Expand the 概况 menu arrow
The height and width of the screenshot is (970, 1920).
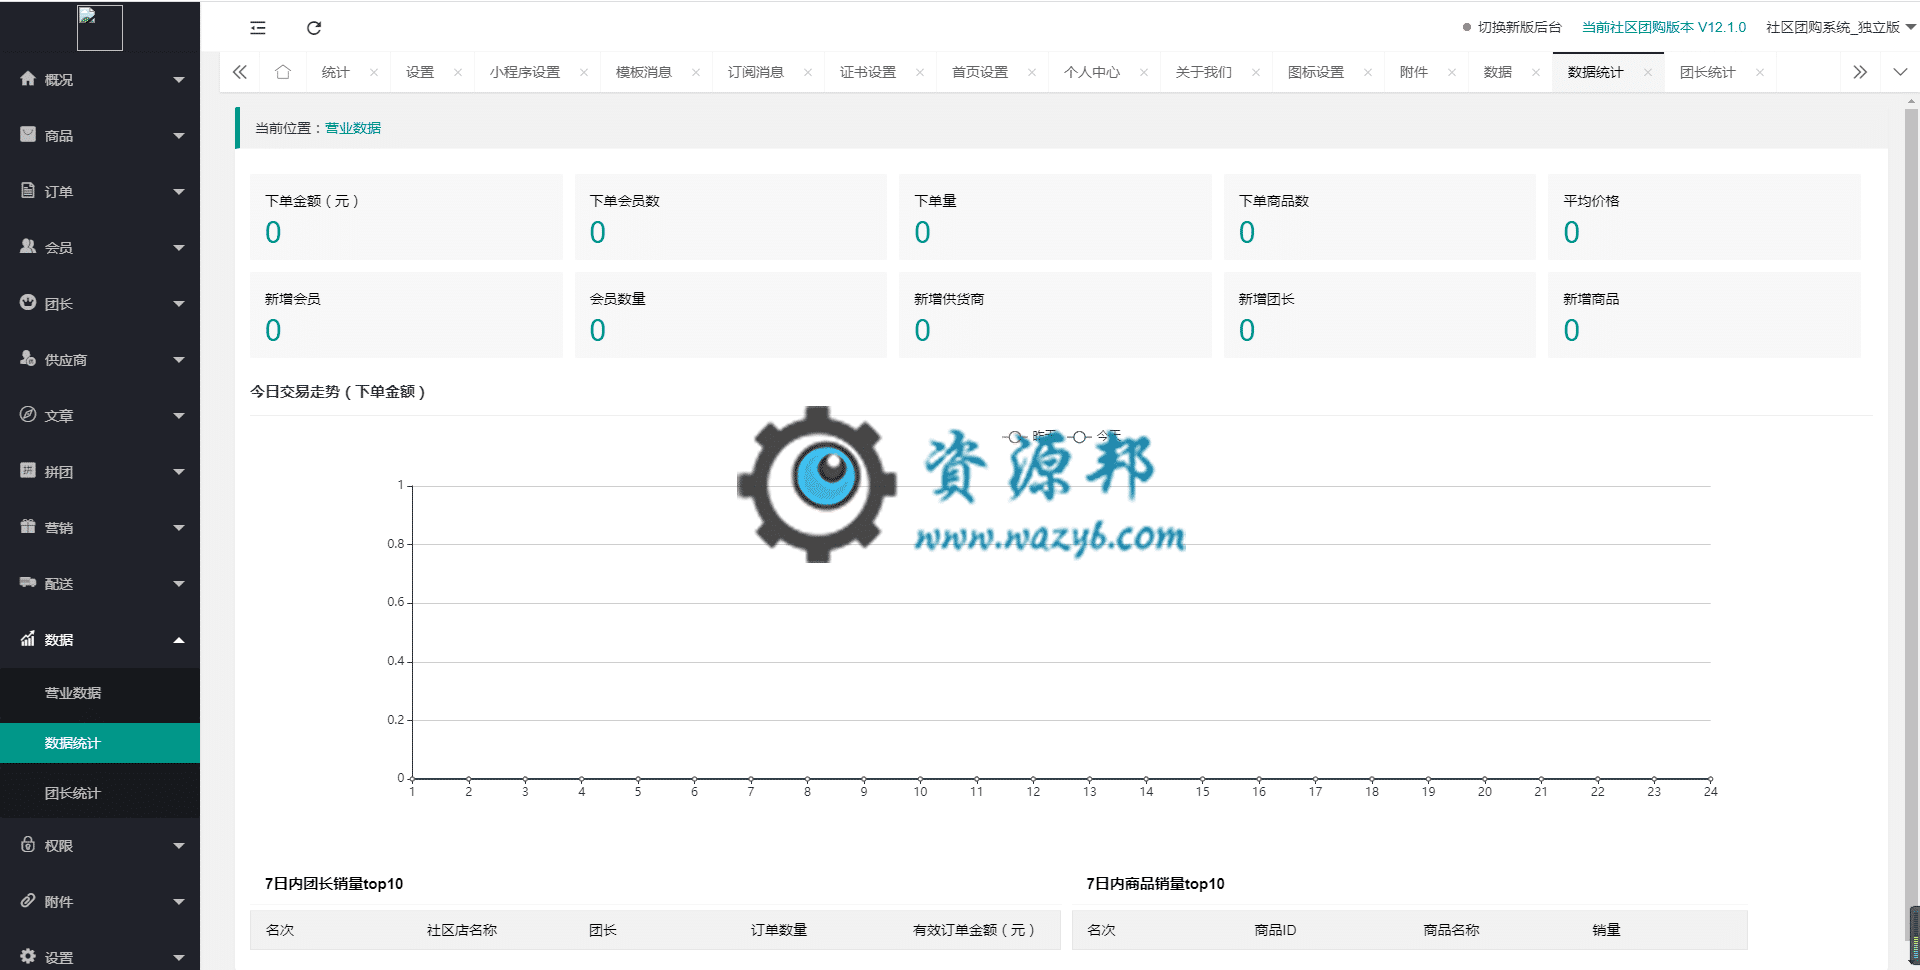click(x=179, y=80)
